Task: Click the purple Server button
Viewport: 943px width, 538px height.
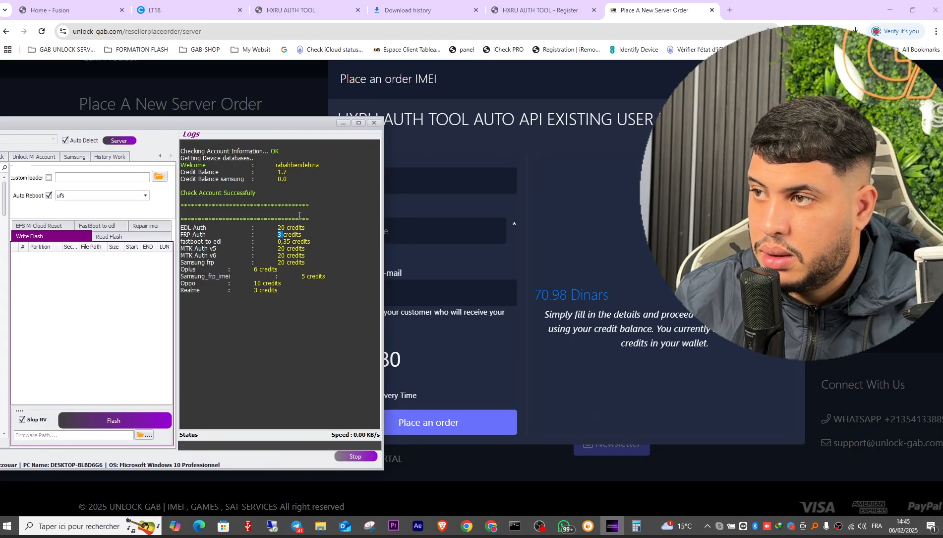Action: 119,141
